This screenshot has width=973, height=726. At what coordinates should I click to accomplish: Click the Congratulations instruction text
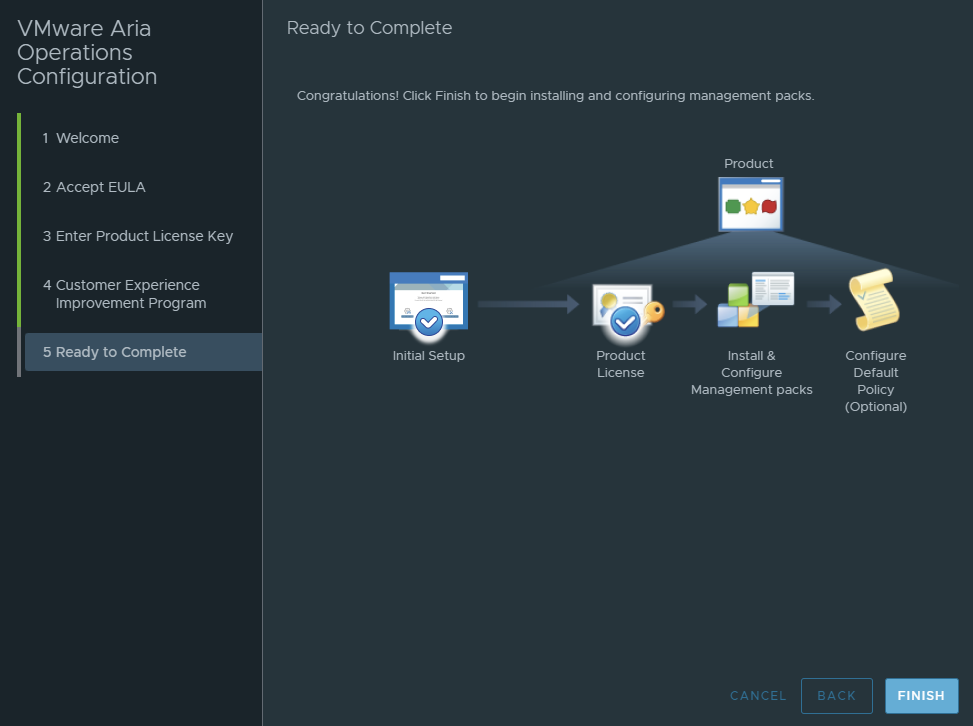[x=555, y=96]
